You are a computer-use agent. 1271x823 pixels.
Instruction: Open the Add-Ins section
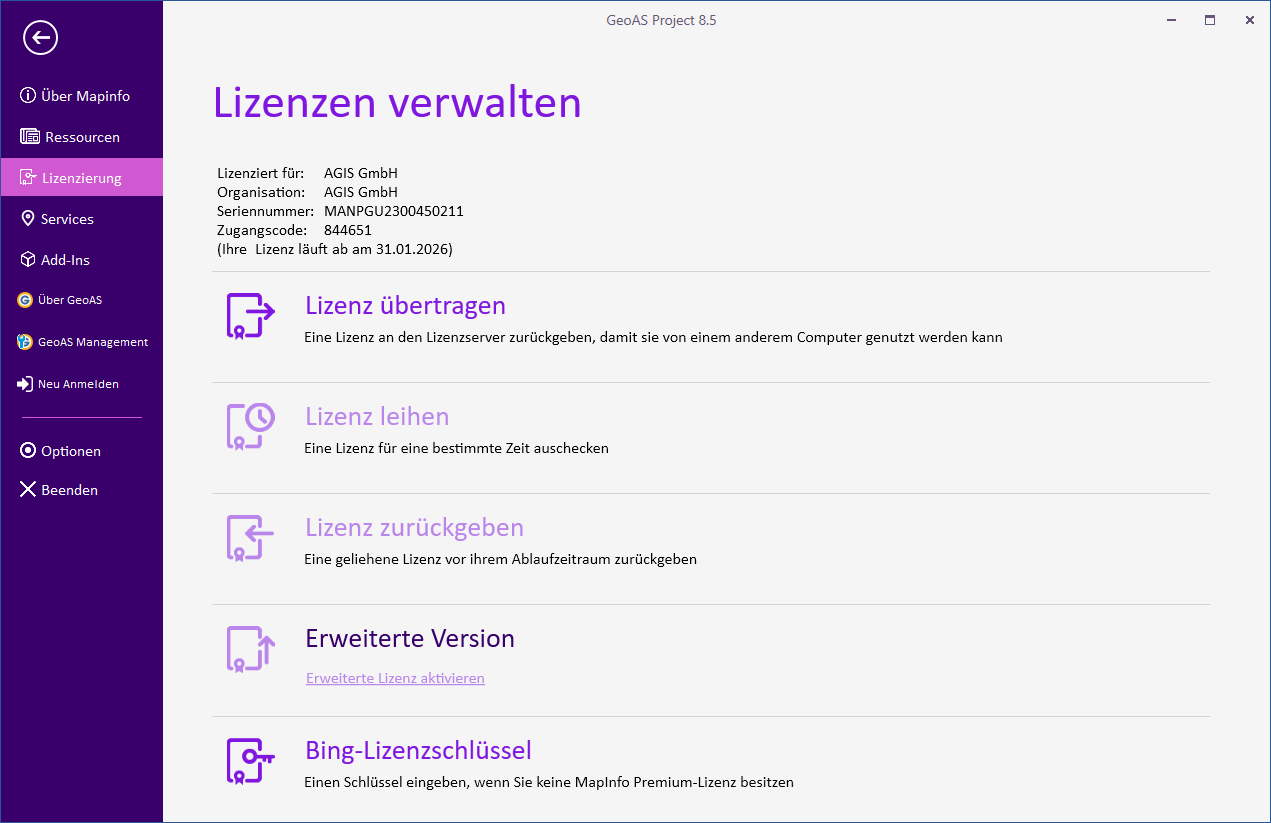[x=65, y=260]
